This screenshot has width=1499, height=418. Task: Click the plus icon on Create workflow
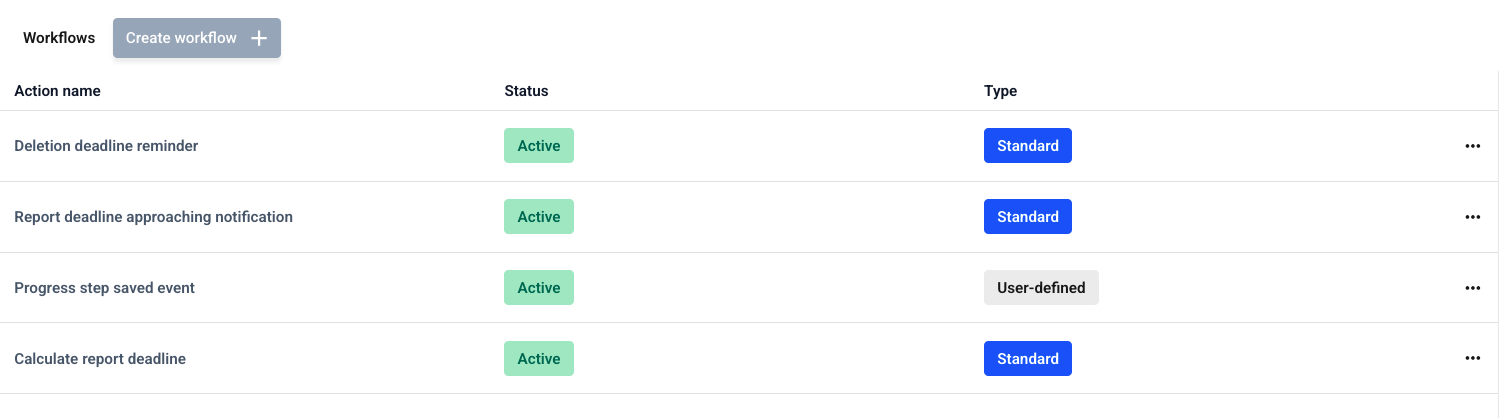tap(259, 38)
